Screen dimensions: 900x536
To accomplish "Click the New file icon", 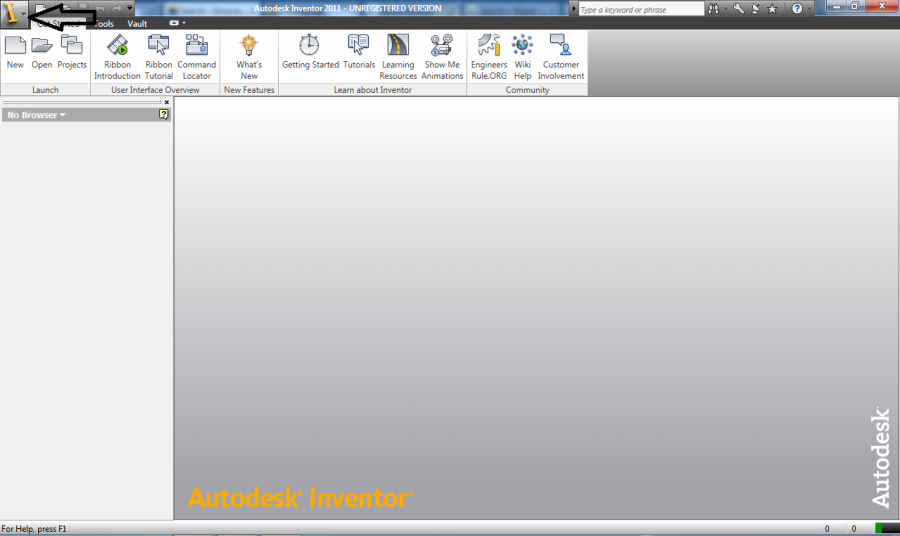I will pyautogui.click(x=15, y=45).
